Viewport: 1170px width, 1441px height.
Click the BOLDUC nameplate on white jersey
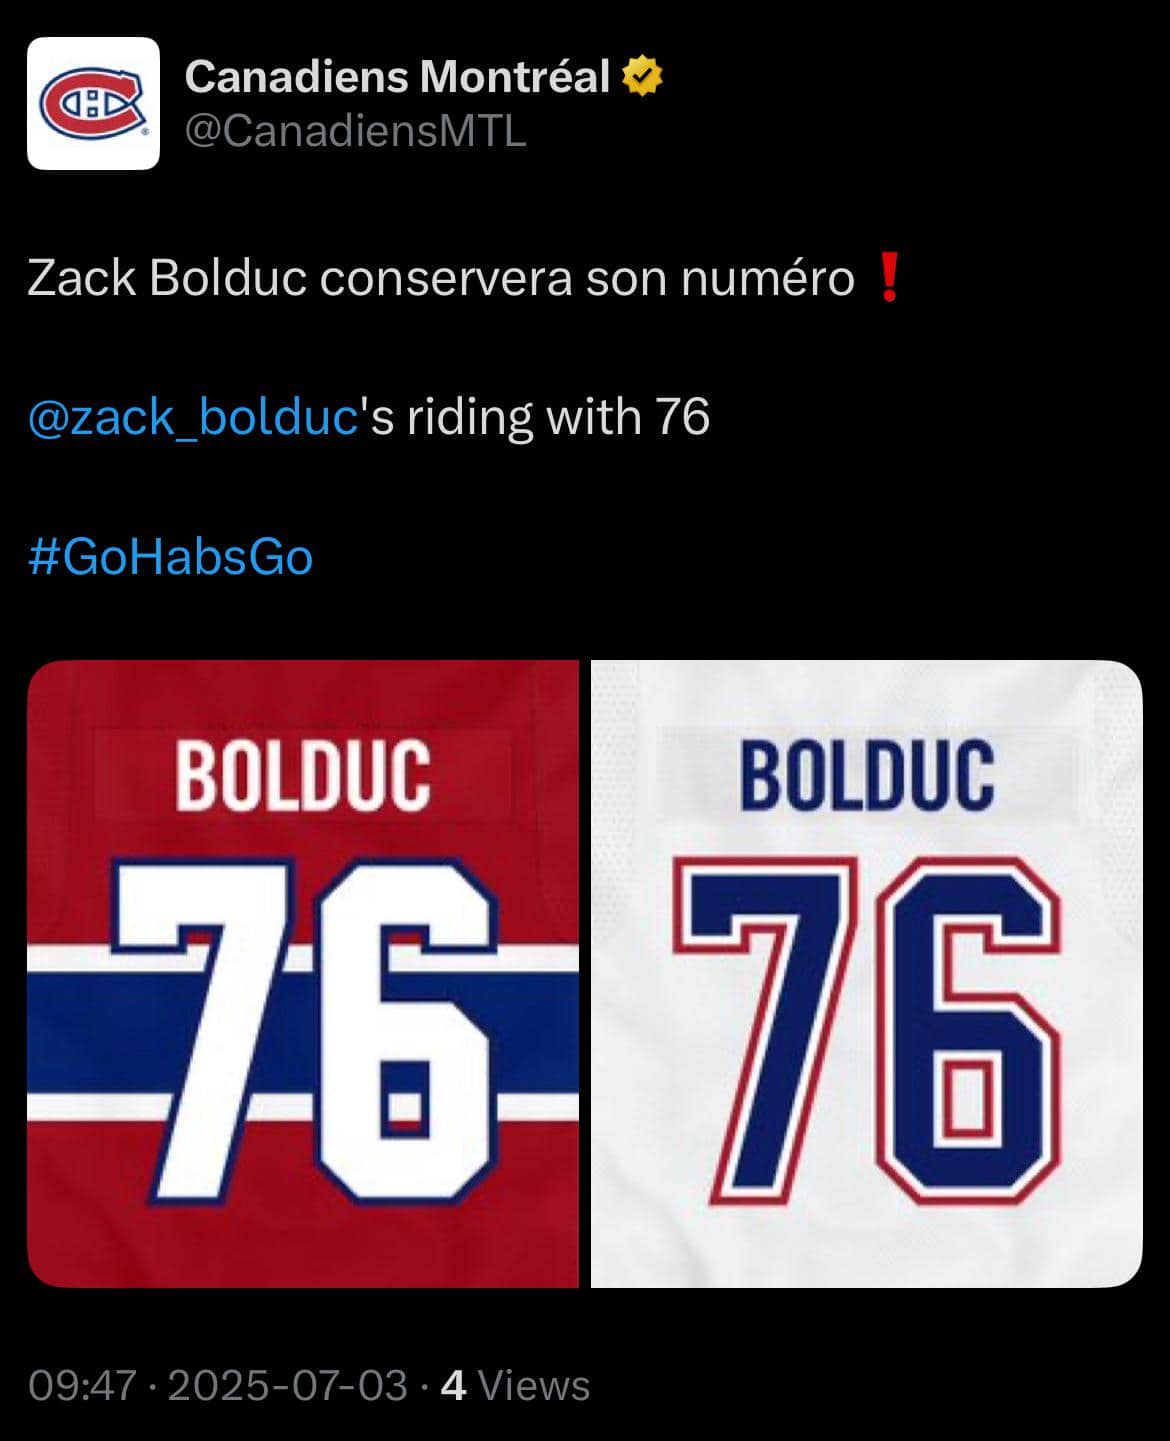[x=866, y=774]
